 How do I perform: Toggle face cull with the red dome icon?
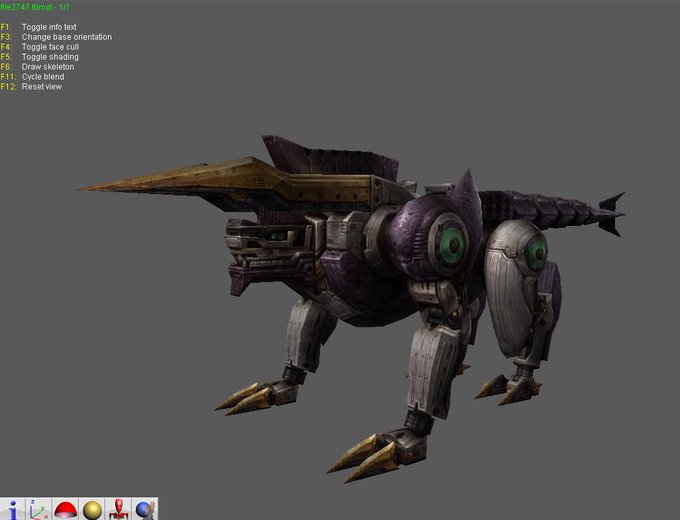tap(65, 509)
